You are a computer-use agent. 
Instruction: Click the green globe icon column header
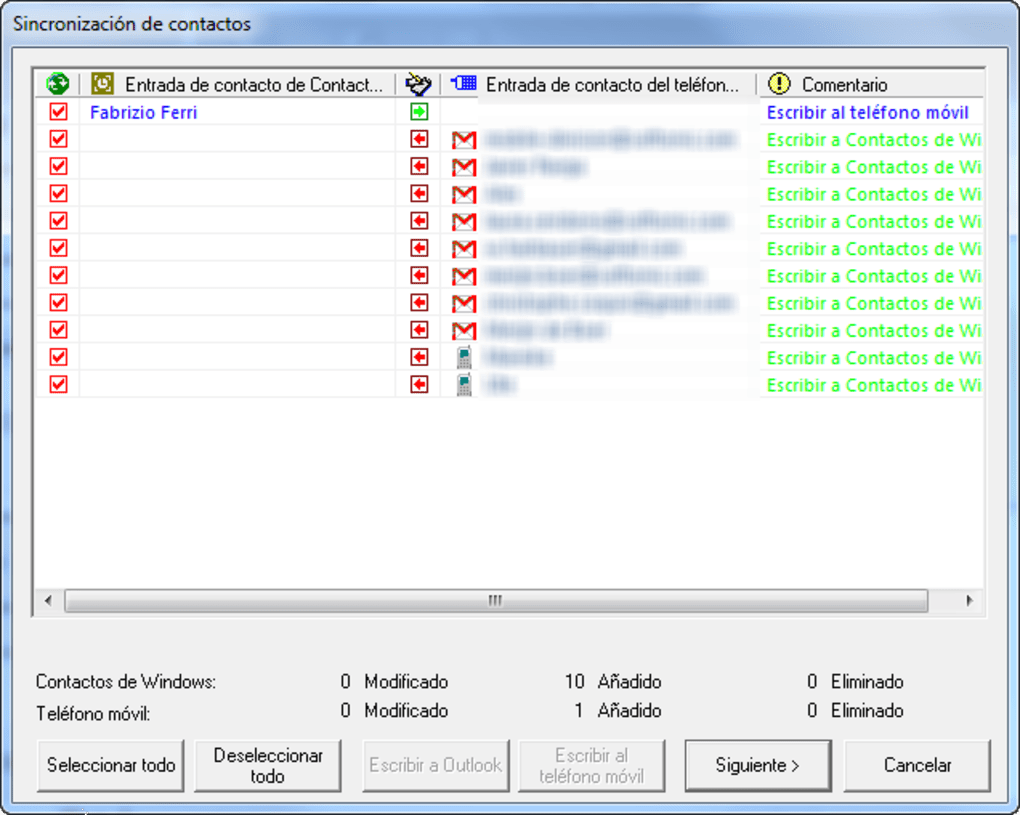tap(56, 83)
